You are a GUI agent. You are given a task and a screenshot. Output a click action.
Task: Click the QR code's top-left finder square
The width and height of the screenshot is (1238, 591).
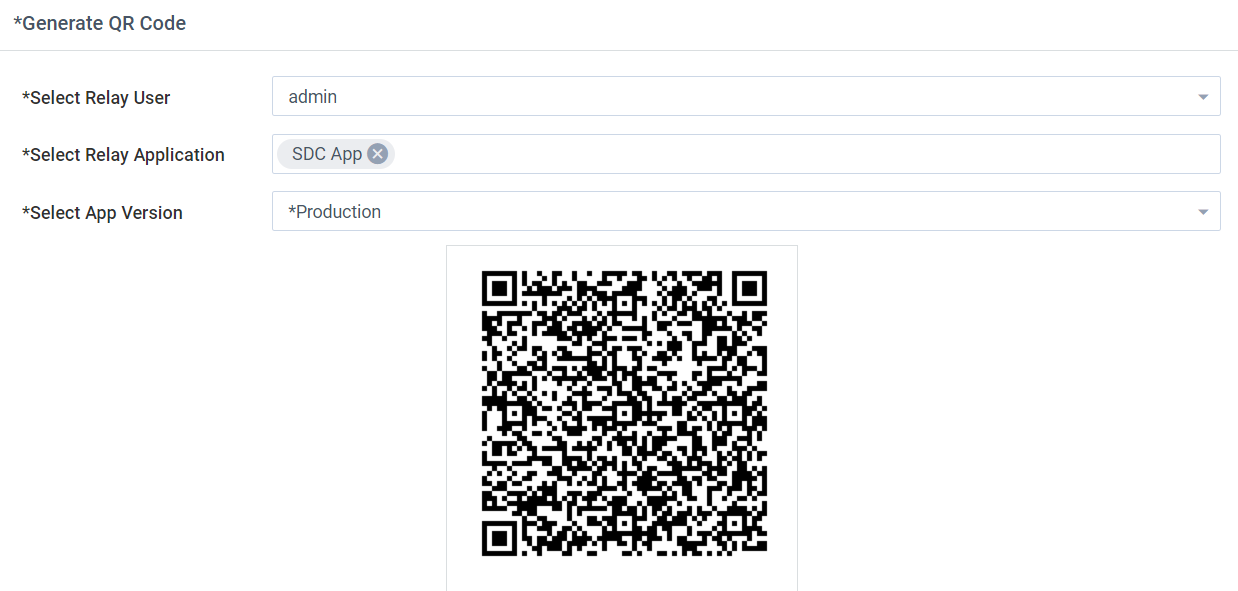(x=498, y=288)
